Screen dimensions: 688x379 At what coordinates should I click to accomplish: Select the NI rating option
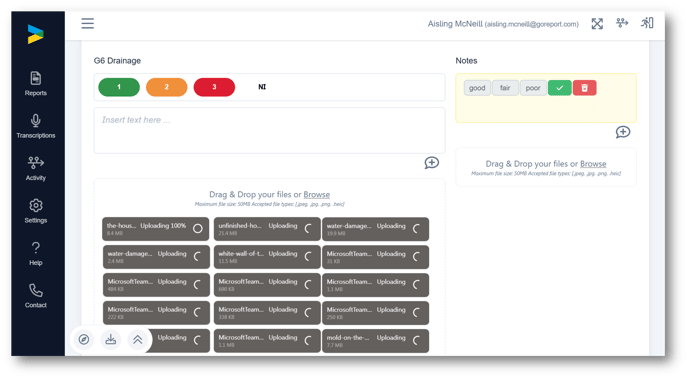point(262,87)
